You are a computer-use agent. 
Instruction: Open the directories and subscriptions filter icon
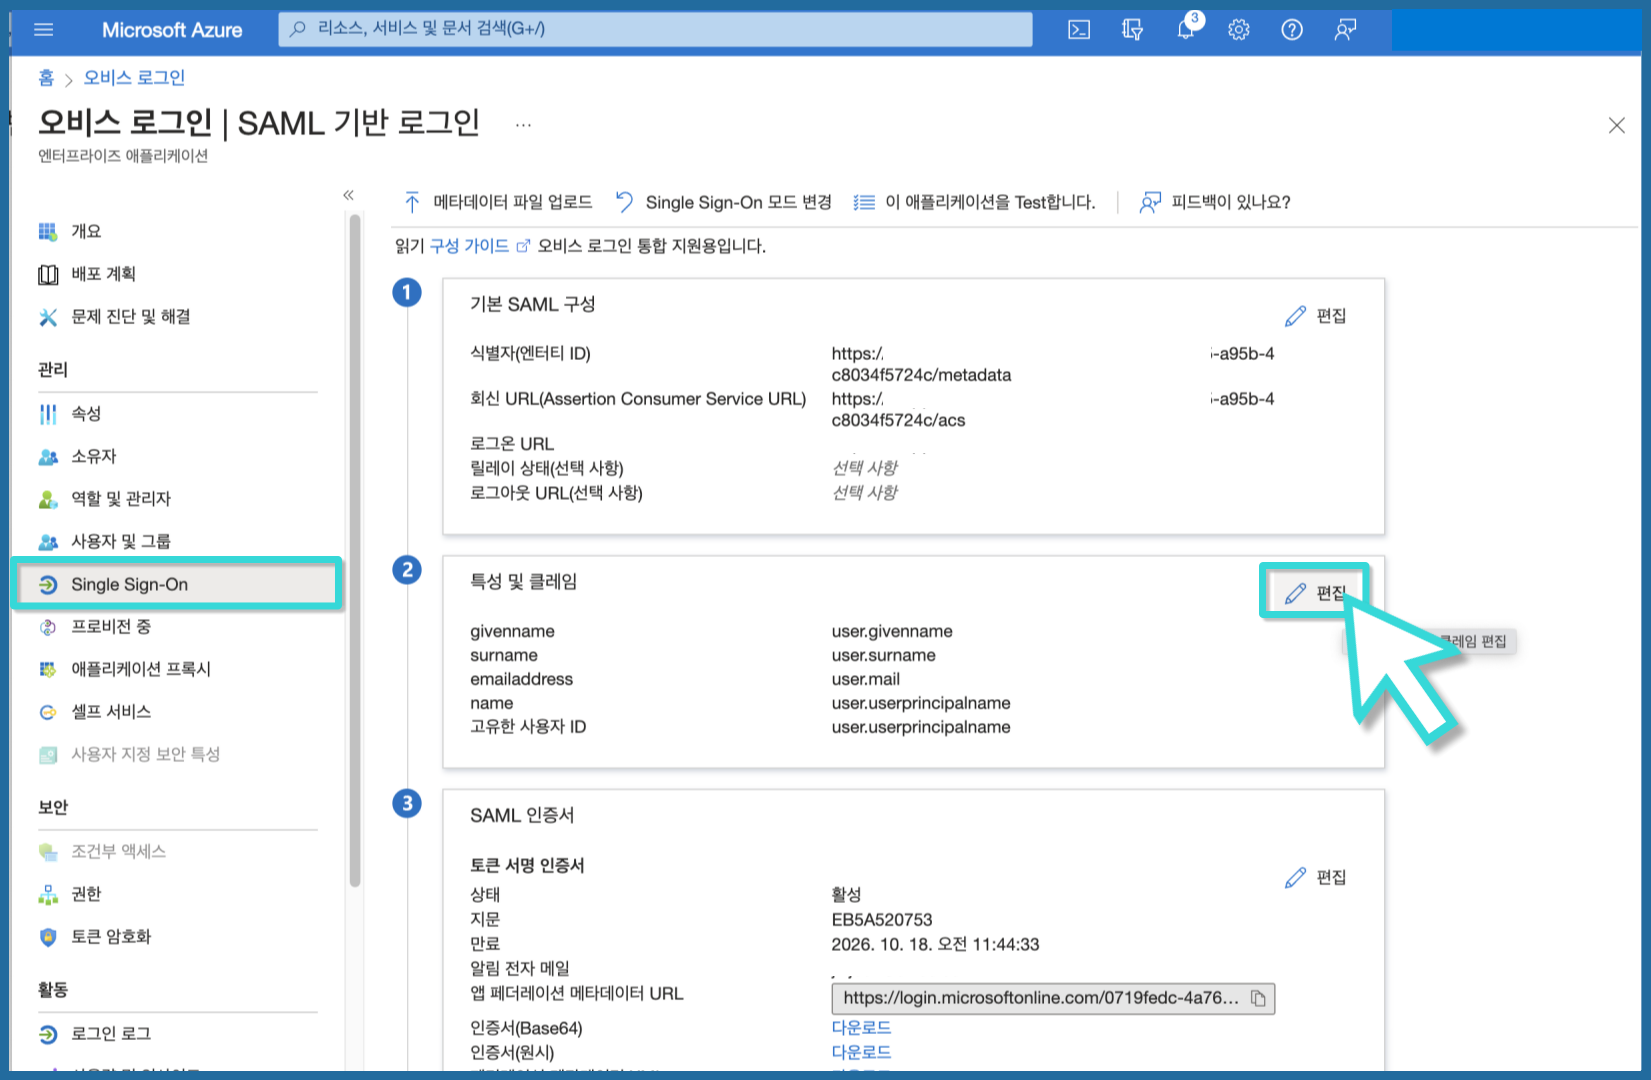1132,30
